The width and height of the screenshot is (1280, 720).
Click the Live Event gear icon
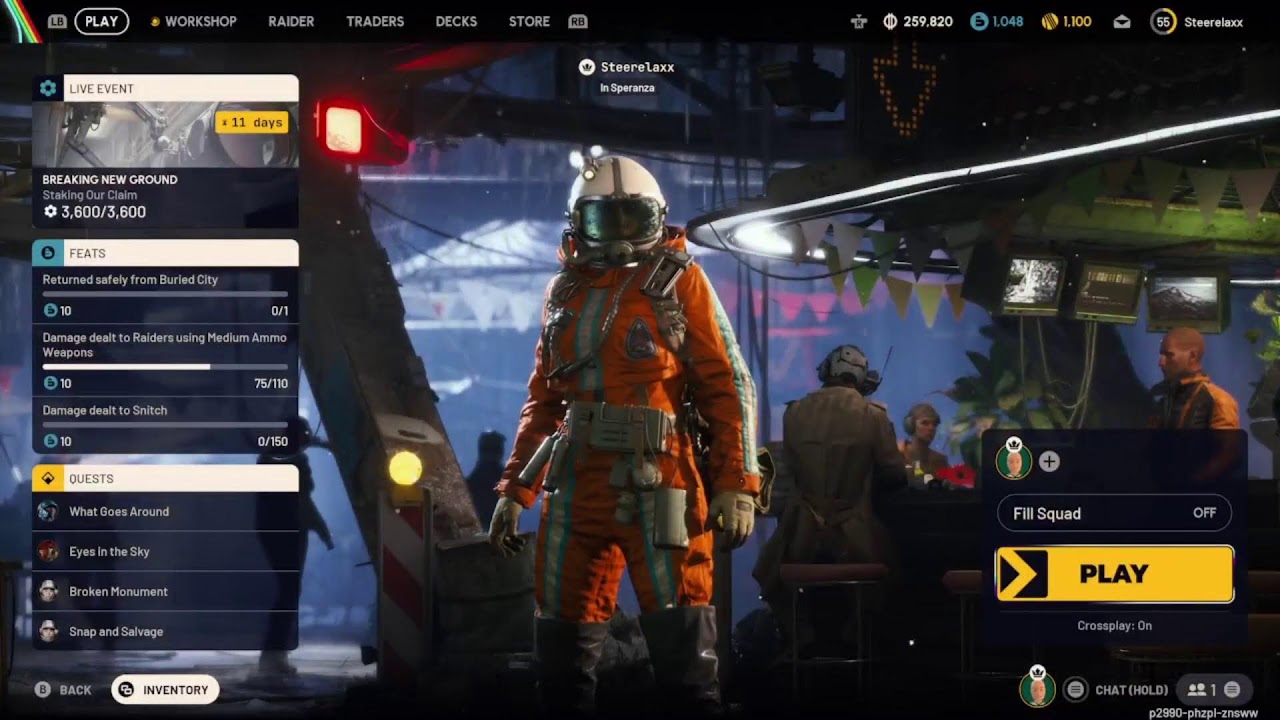click(x=48, y=88)
